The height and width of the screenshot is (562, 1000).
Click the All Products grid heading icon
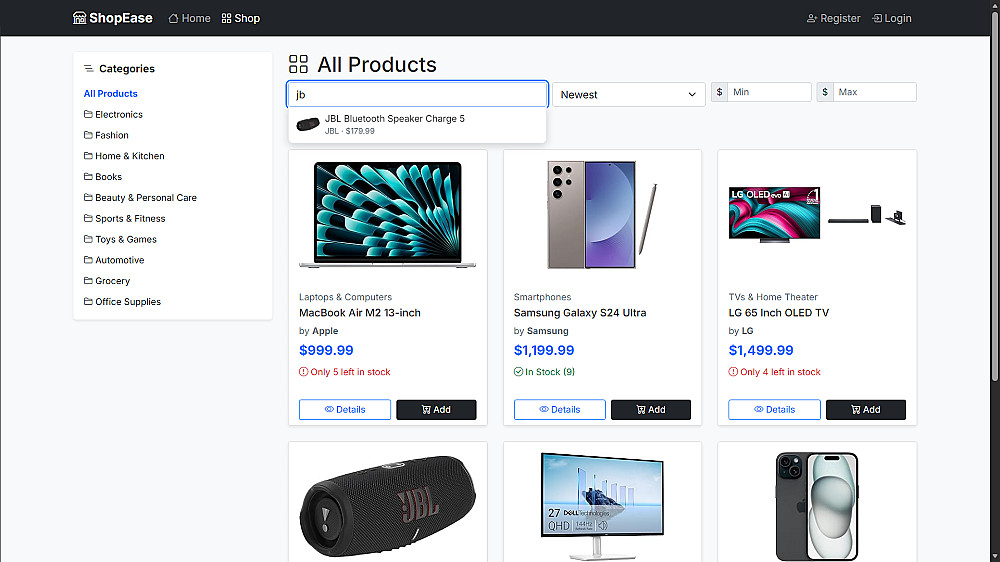298,65
